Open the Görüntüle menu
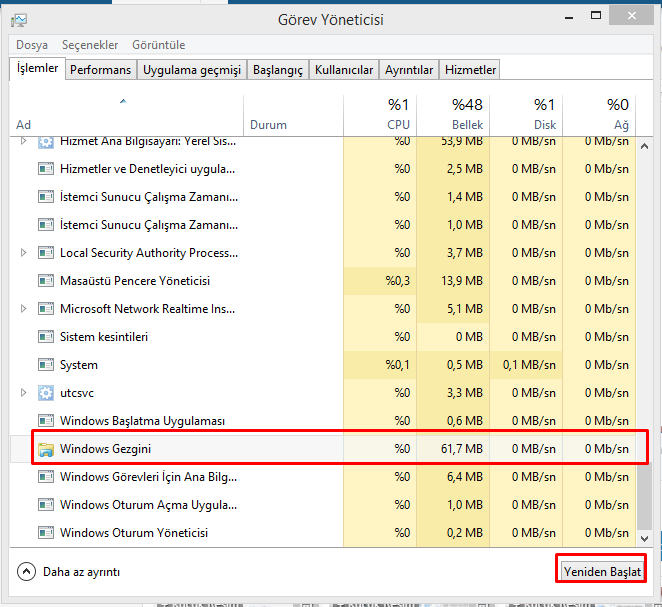The image size is (662, 607). pyautogui.click(x=159, y=45)
